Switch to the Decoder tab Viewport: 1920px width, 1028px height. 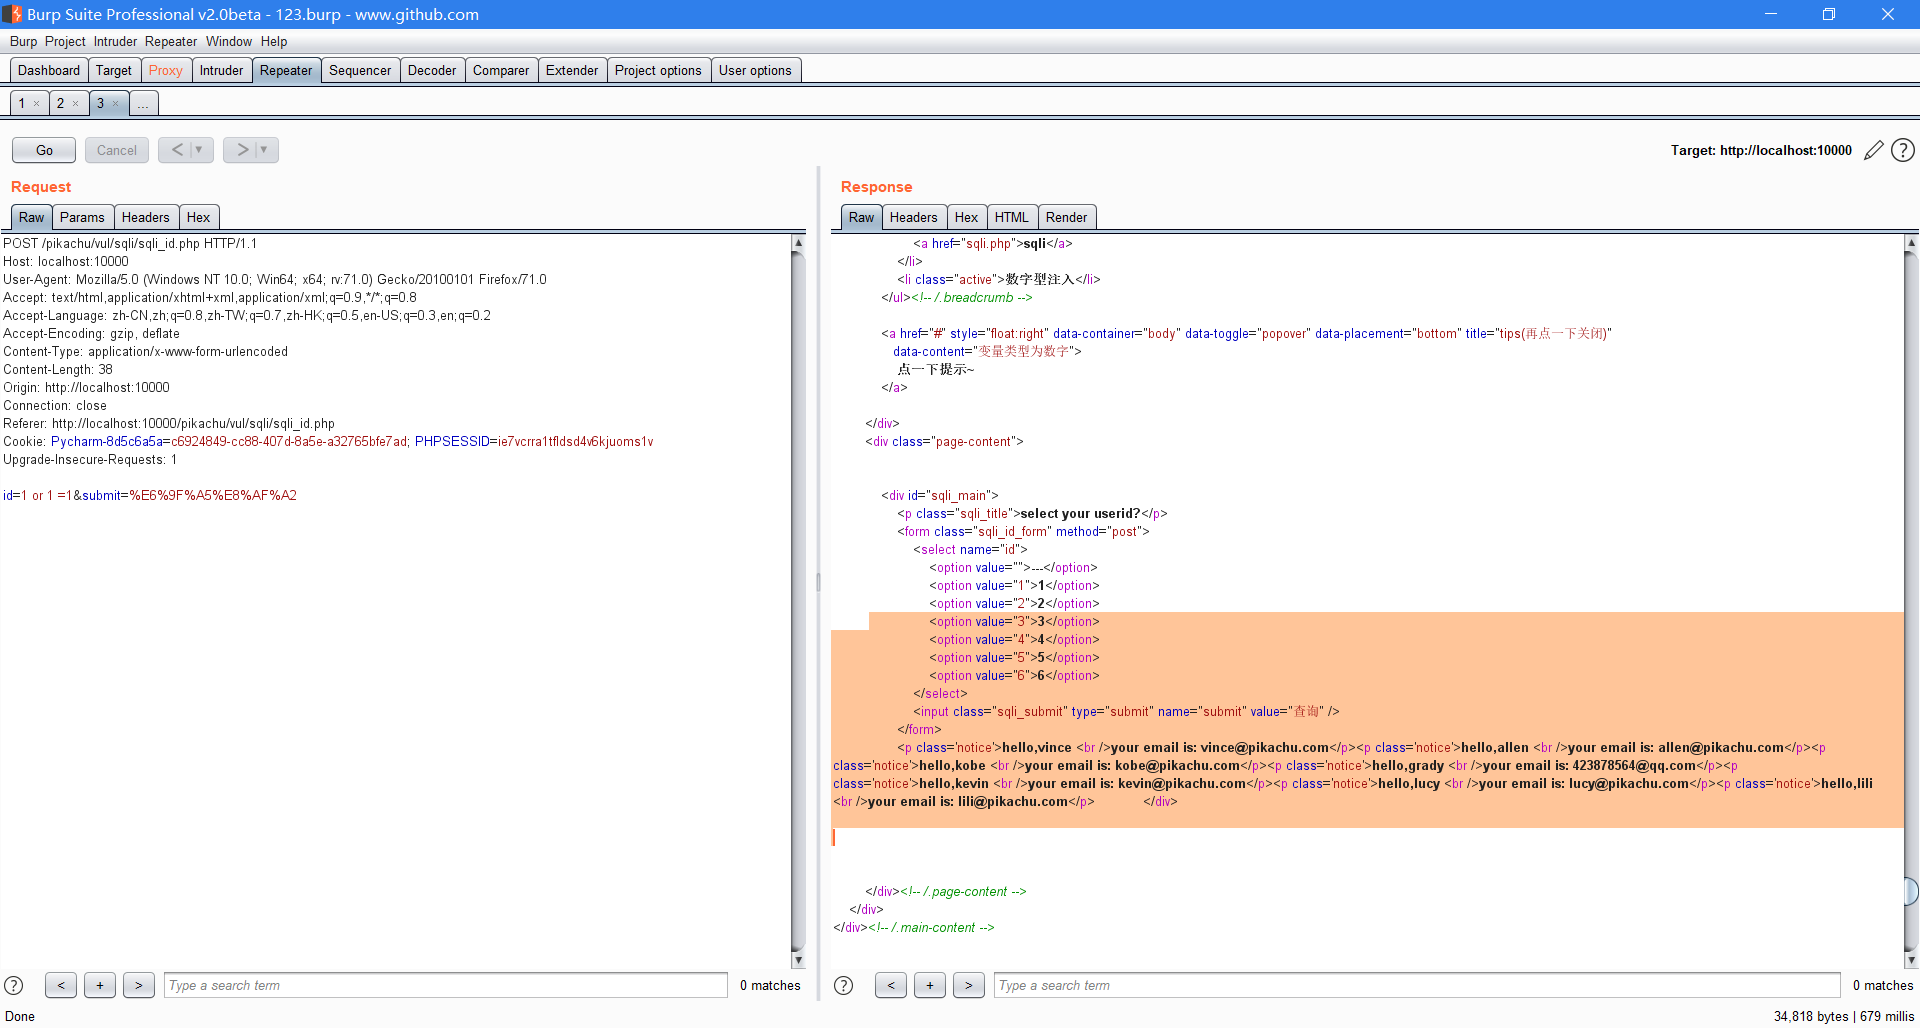pos(432,70)
